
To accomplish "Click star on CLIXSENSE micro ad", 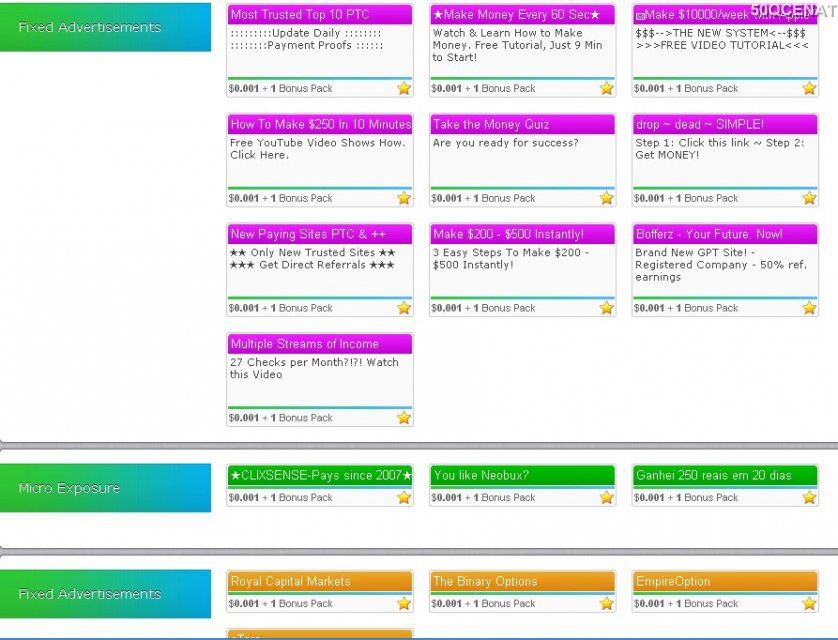I will pos(404,497).
